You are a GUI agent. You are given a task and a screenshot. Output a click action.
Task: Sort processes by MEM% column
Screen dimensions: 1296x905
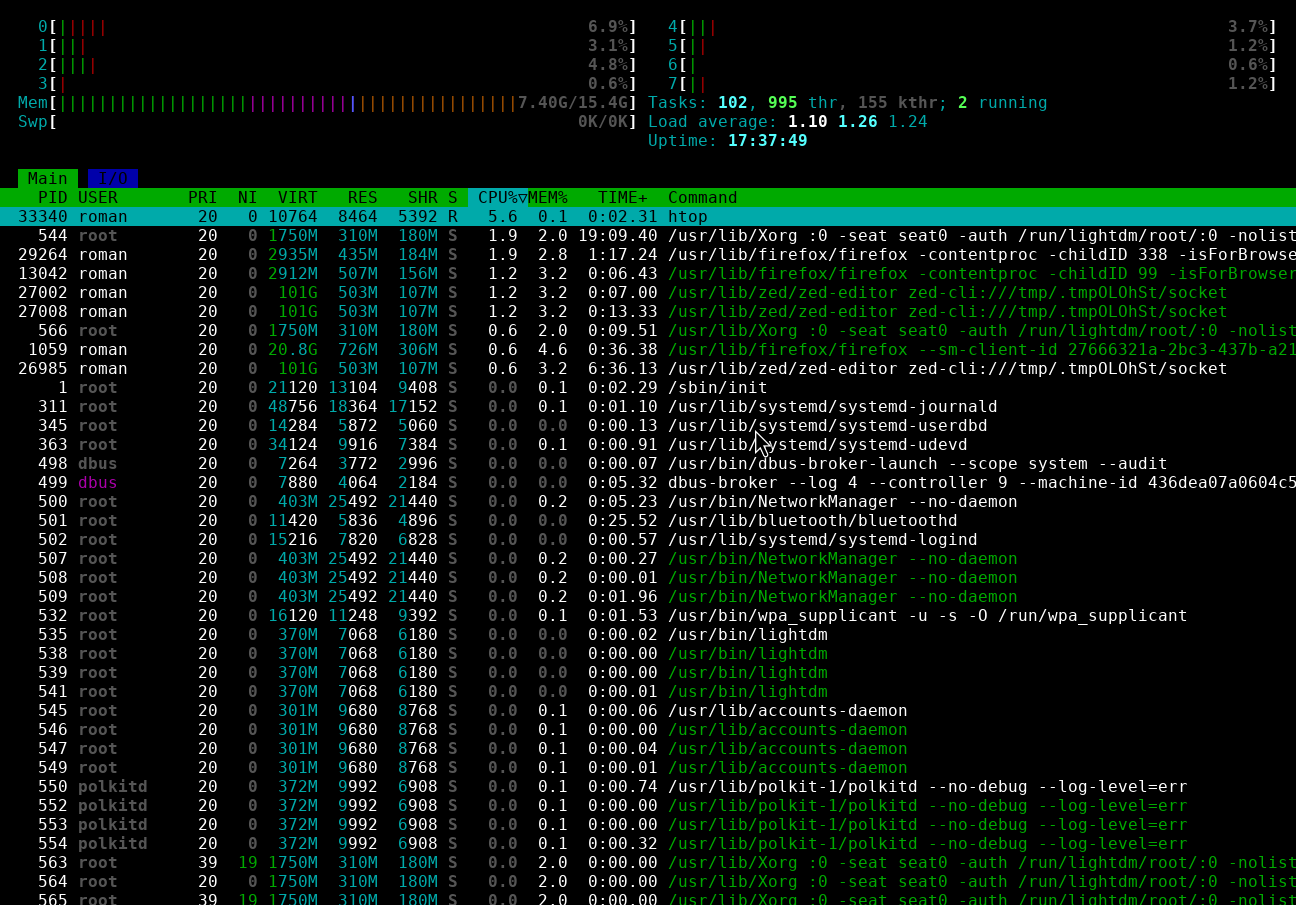pos(547,198)
